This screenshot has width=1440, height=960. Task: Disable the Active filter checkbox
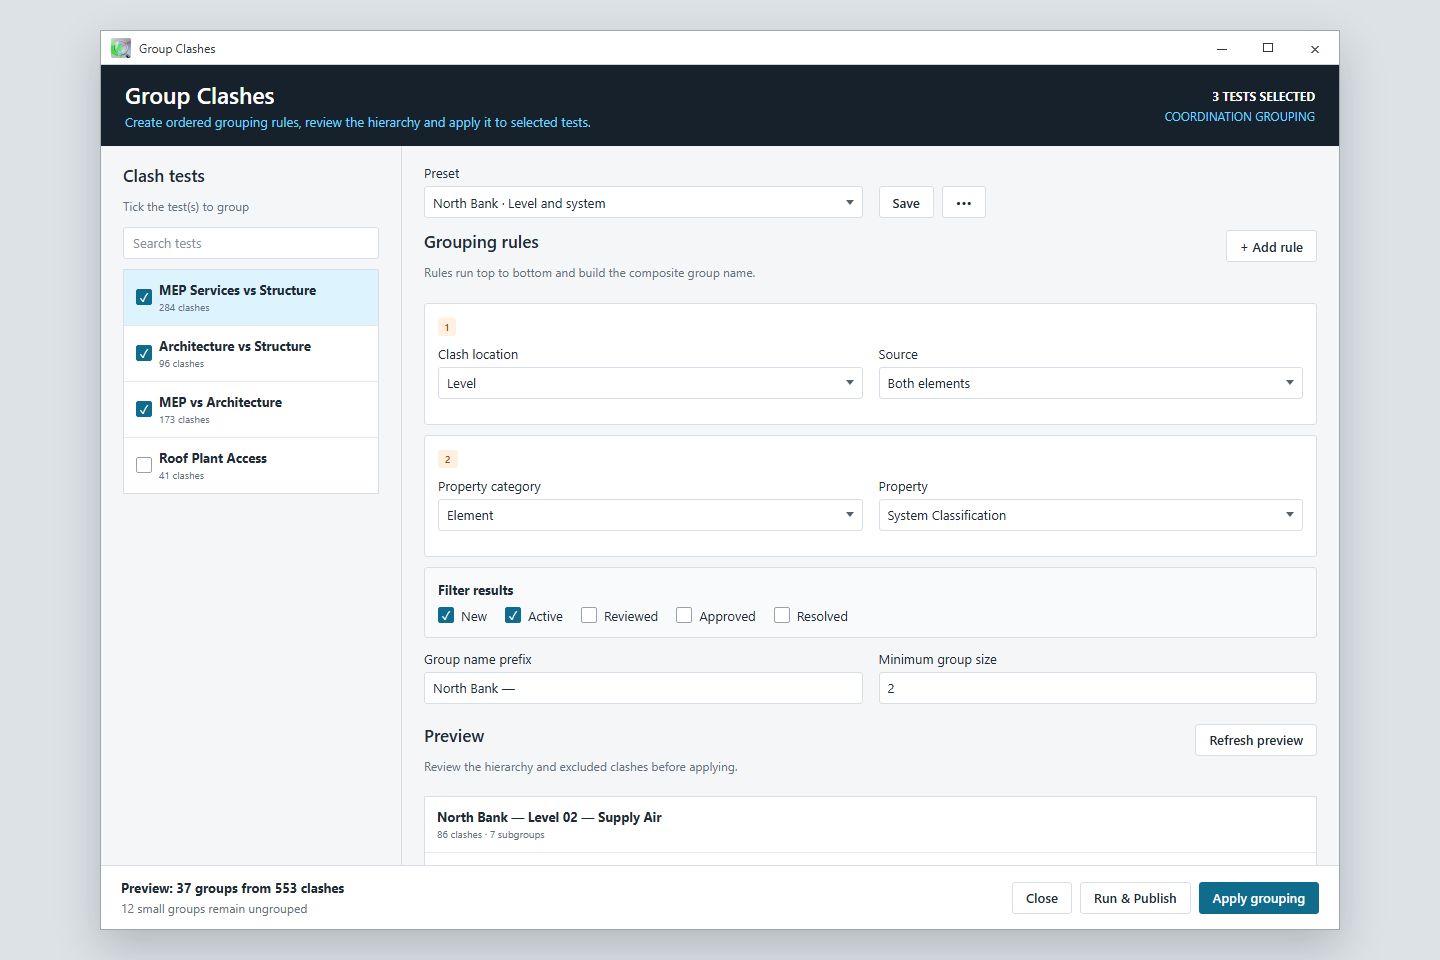pos(513,615)
